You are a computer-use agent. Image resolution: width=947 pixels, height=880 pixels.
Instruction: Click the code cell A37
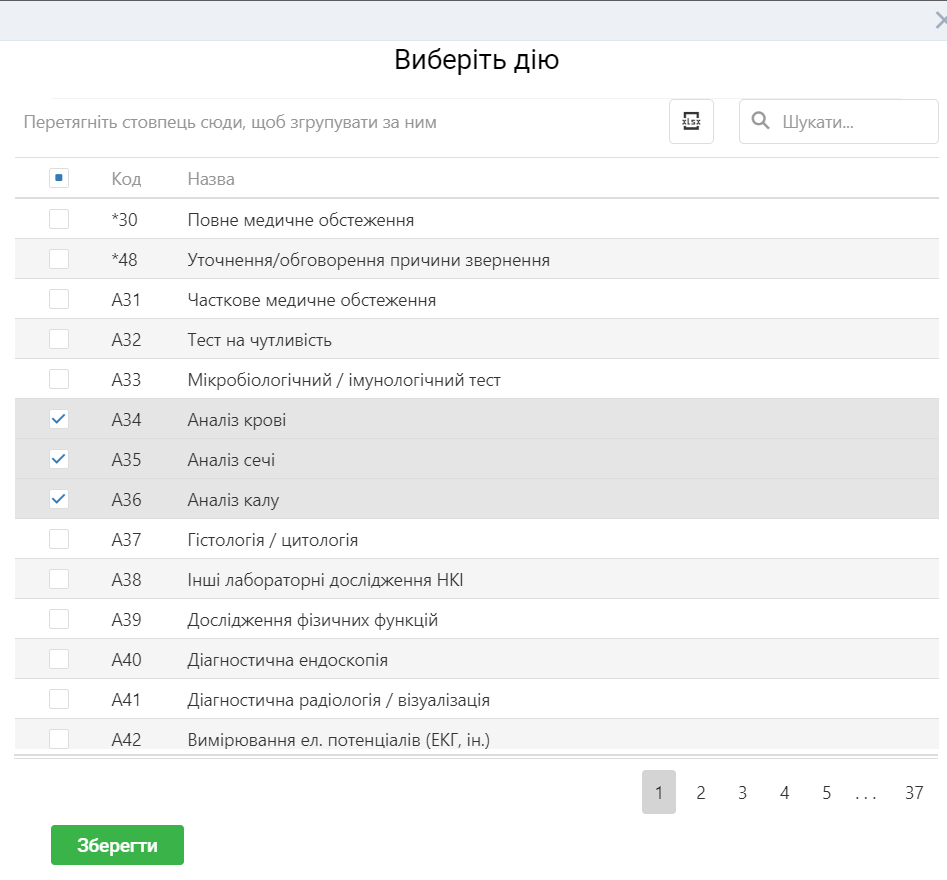(x=126, y=539)
